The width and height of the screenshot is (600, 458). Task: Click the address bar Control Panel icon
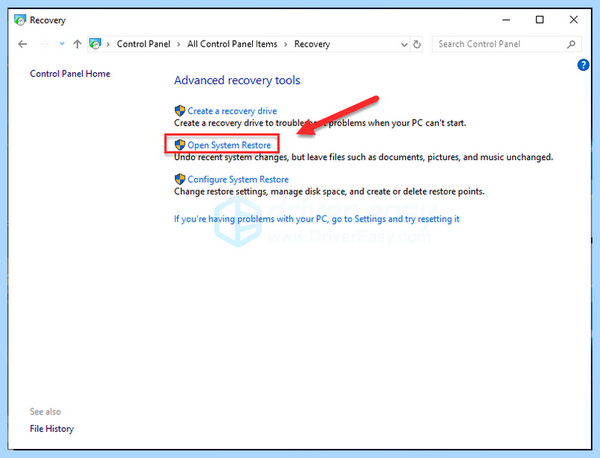point(95,44)
